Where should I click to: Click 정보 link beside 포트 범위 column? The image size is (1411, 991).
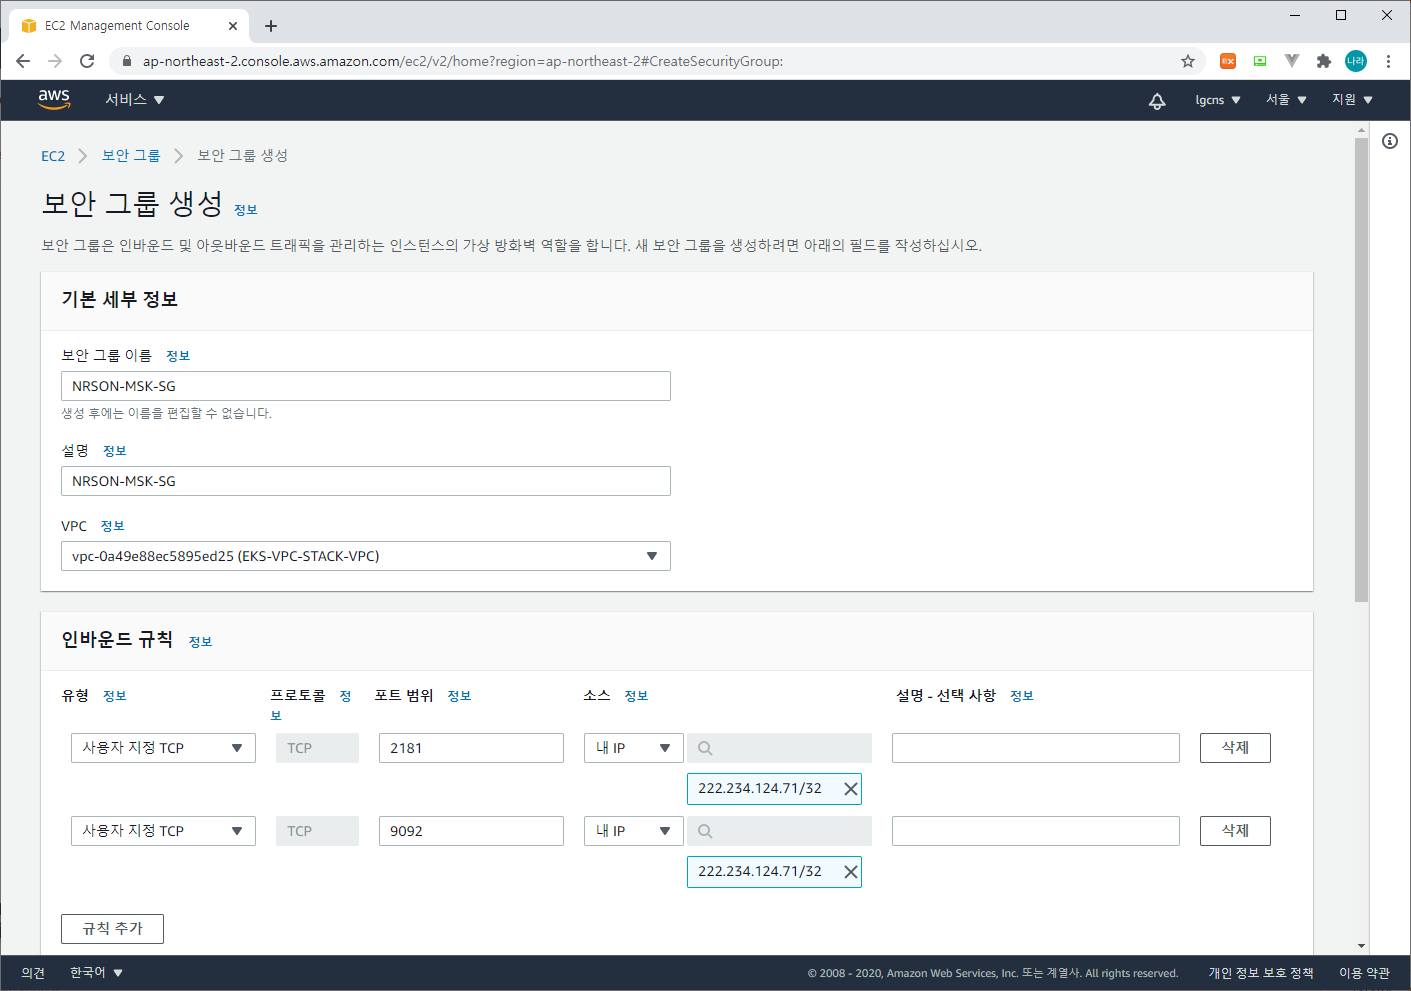click(460, 696)
